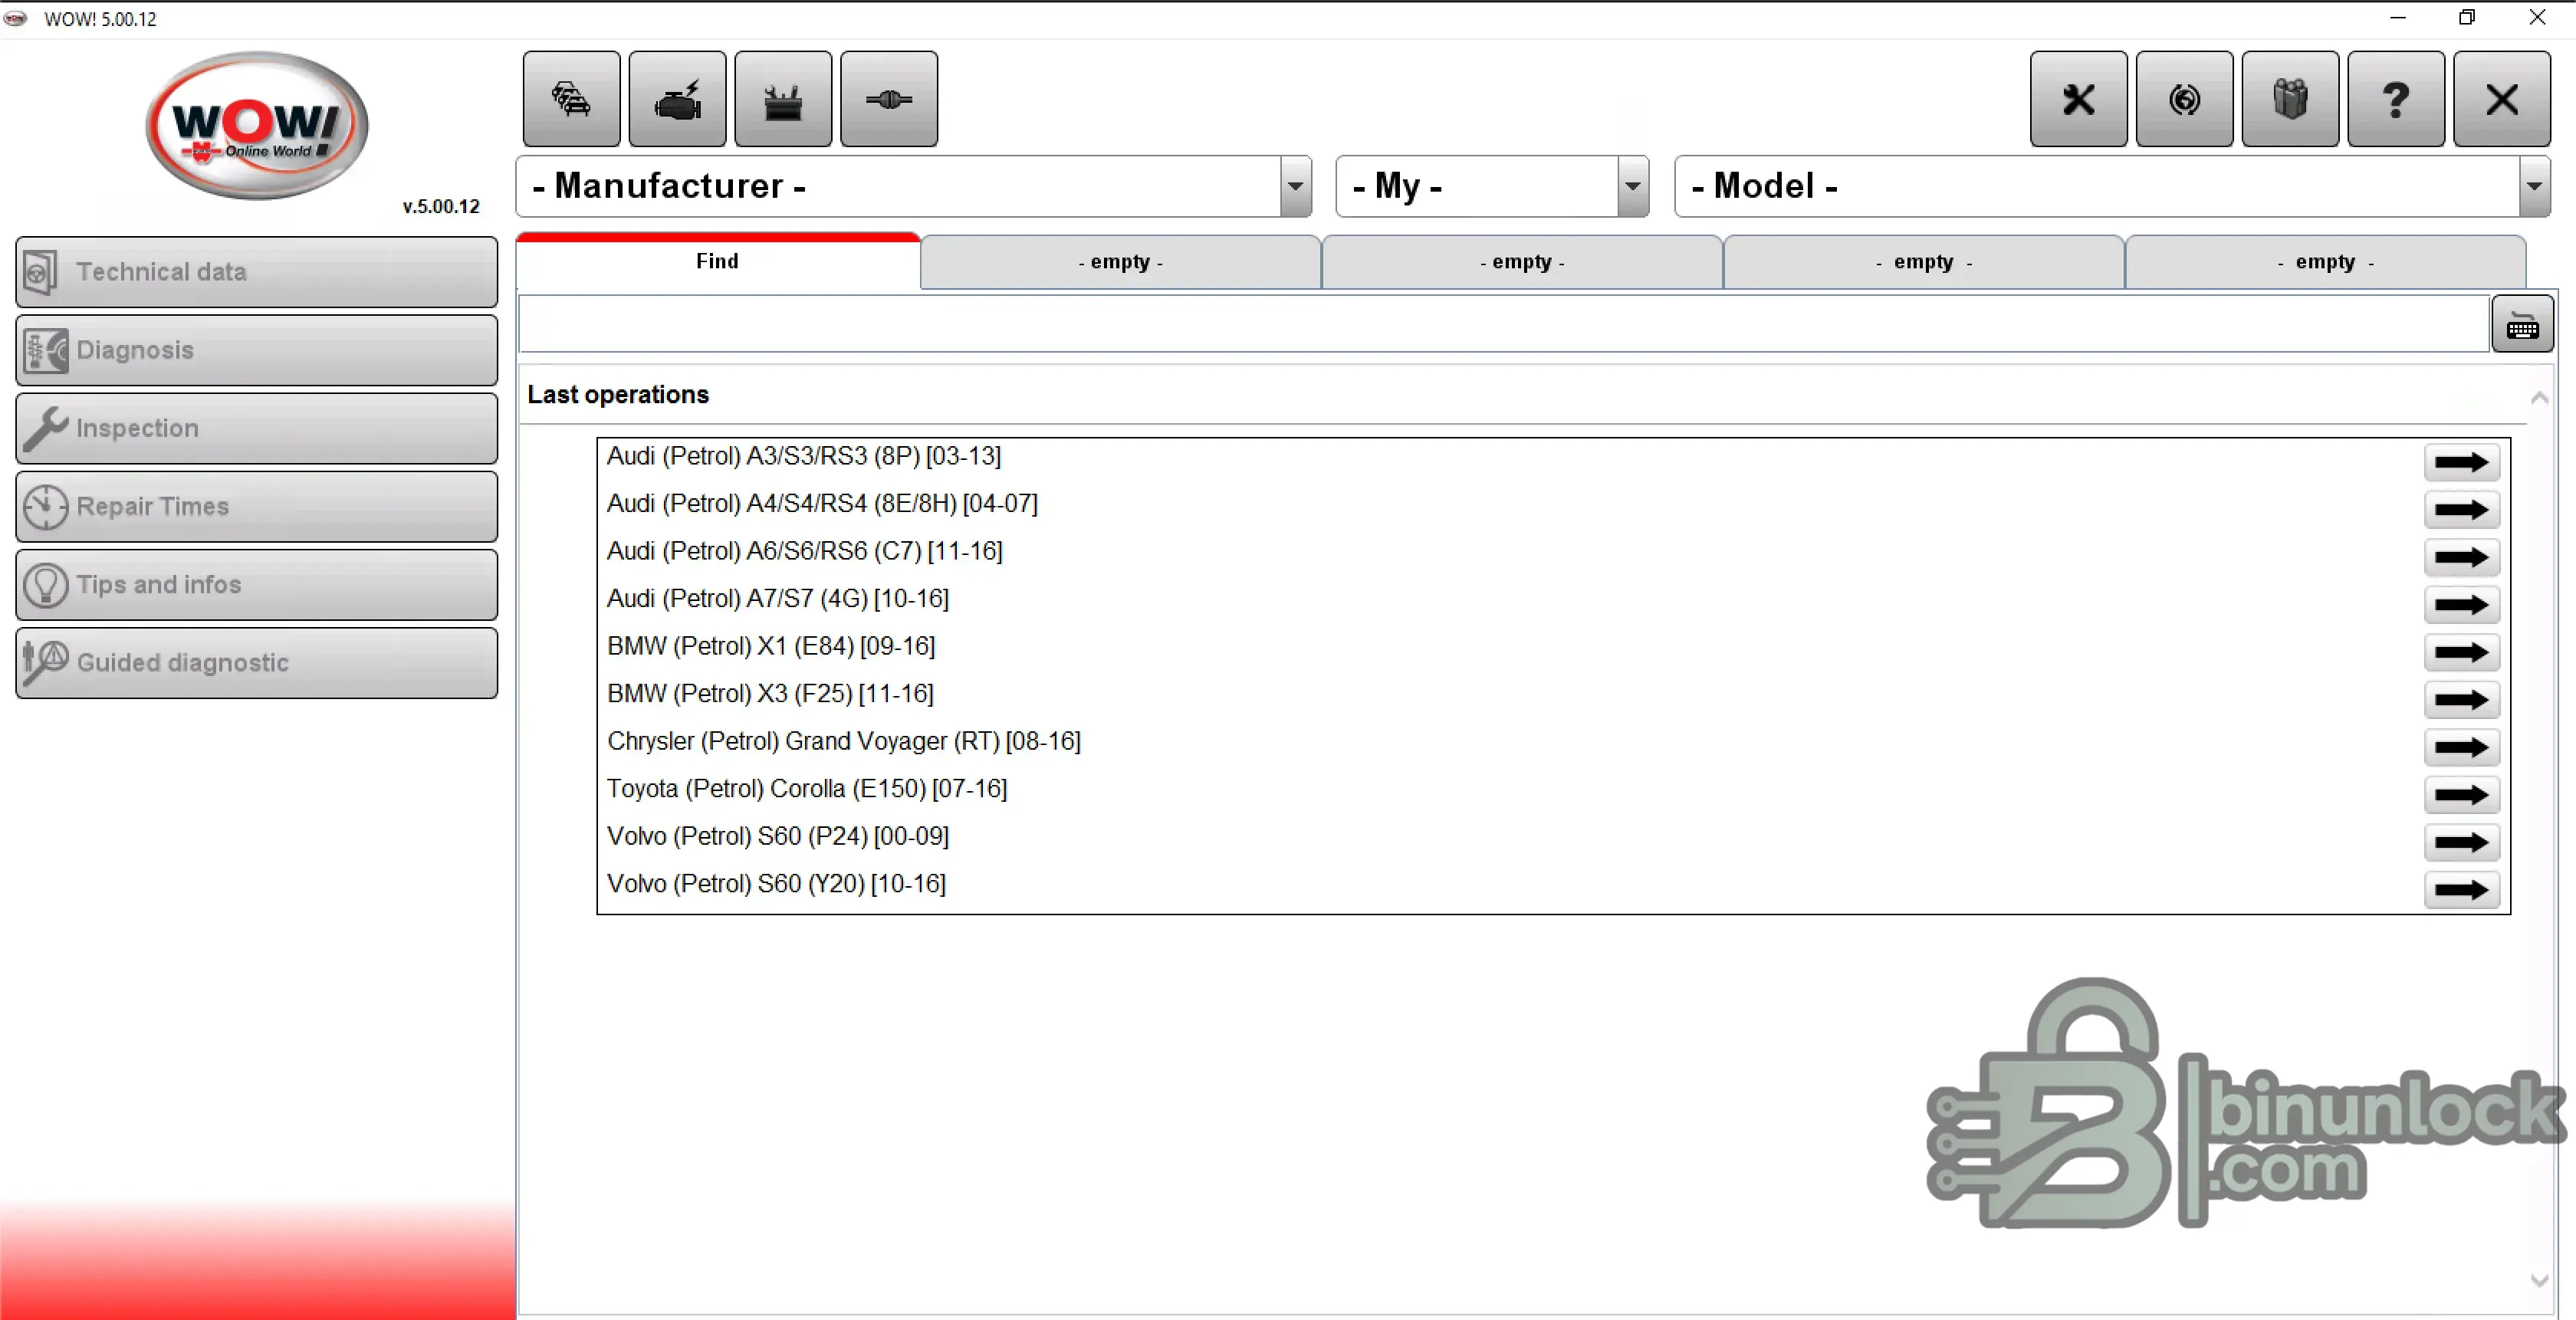Click the scroll up arrow of results list
Screen dimensions: 2576x1320
click(2539, 398)
